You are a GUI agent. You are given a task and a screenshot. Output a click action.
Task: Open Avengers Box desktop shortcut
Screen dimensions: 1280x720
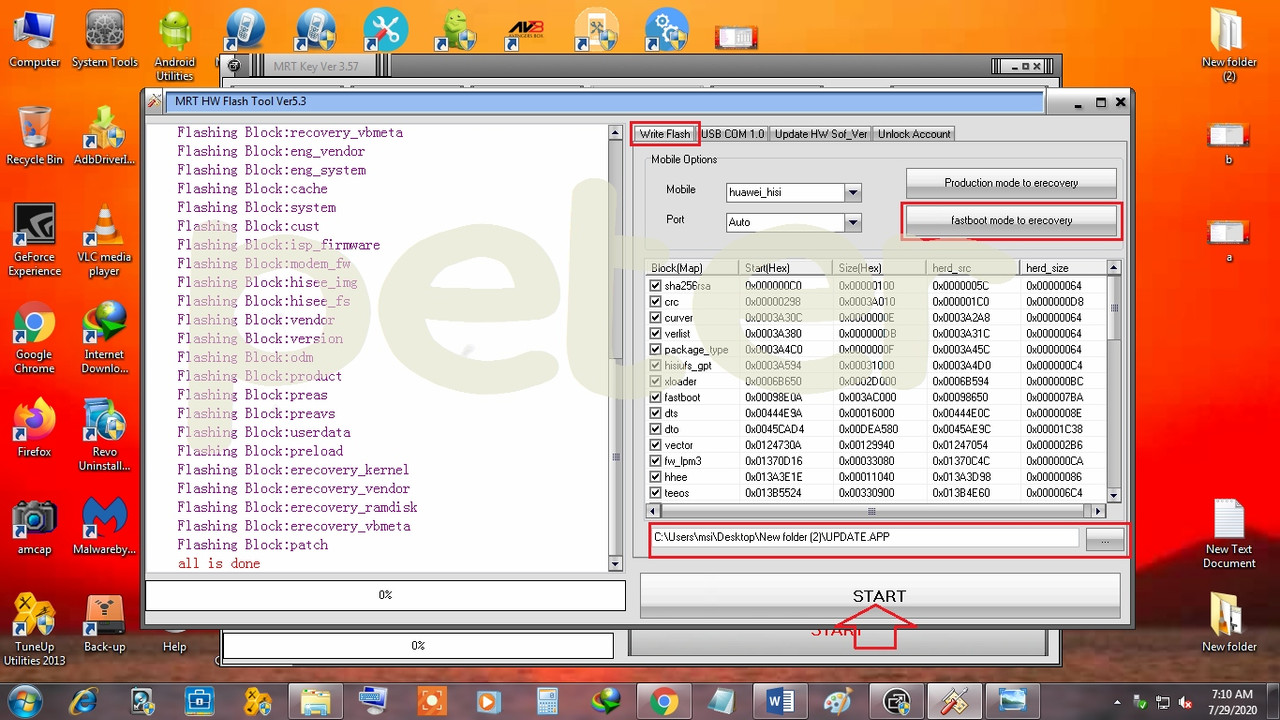[x=526, y=30]
